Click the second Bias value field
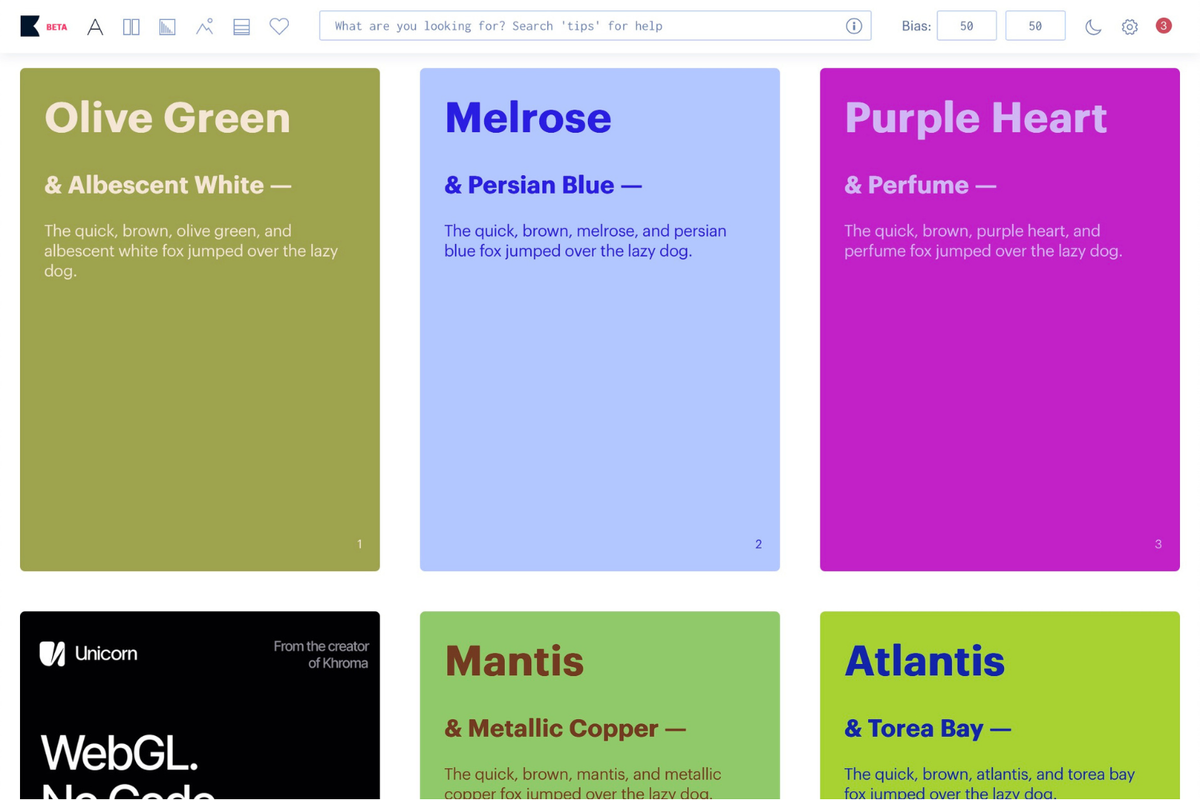The image size is (1200, 800). pos(1035,26)
